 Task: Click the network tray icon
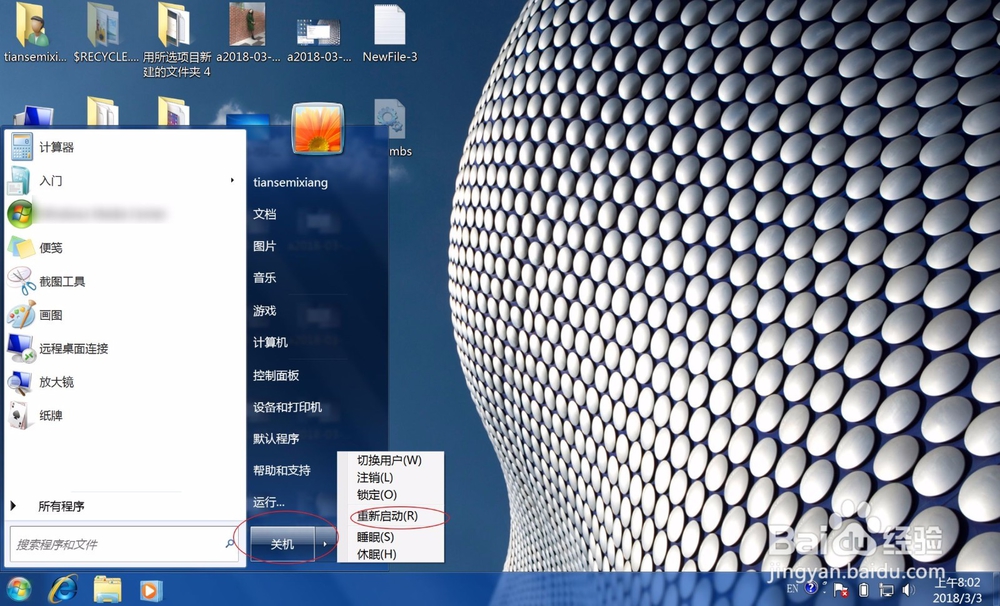pos(886,590)
